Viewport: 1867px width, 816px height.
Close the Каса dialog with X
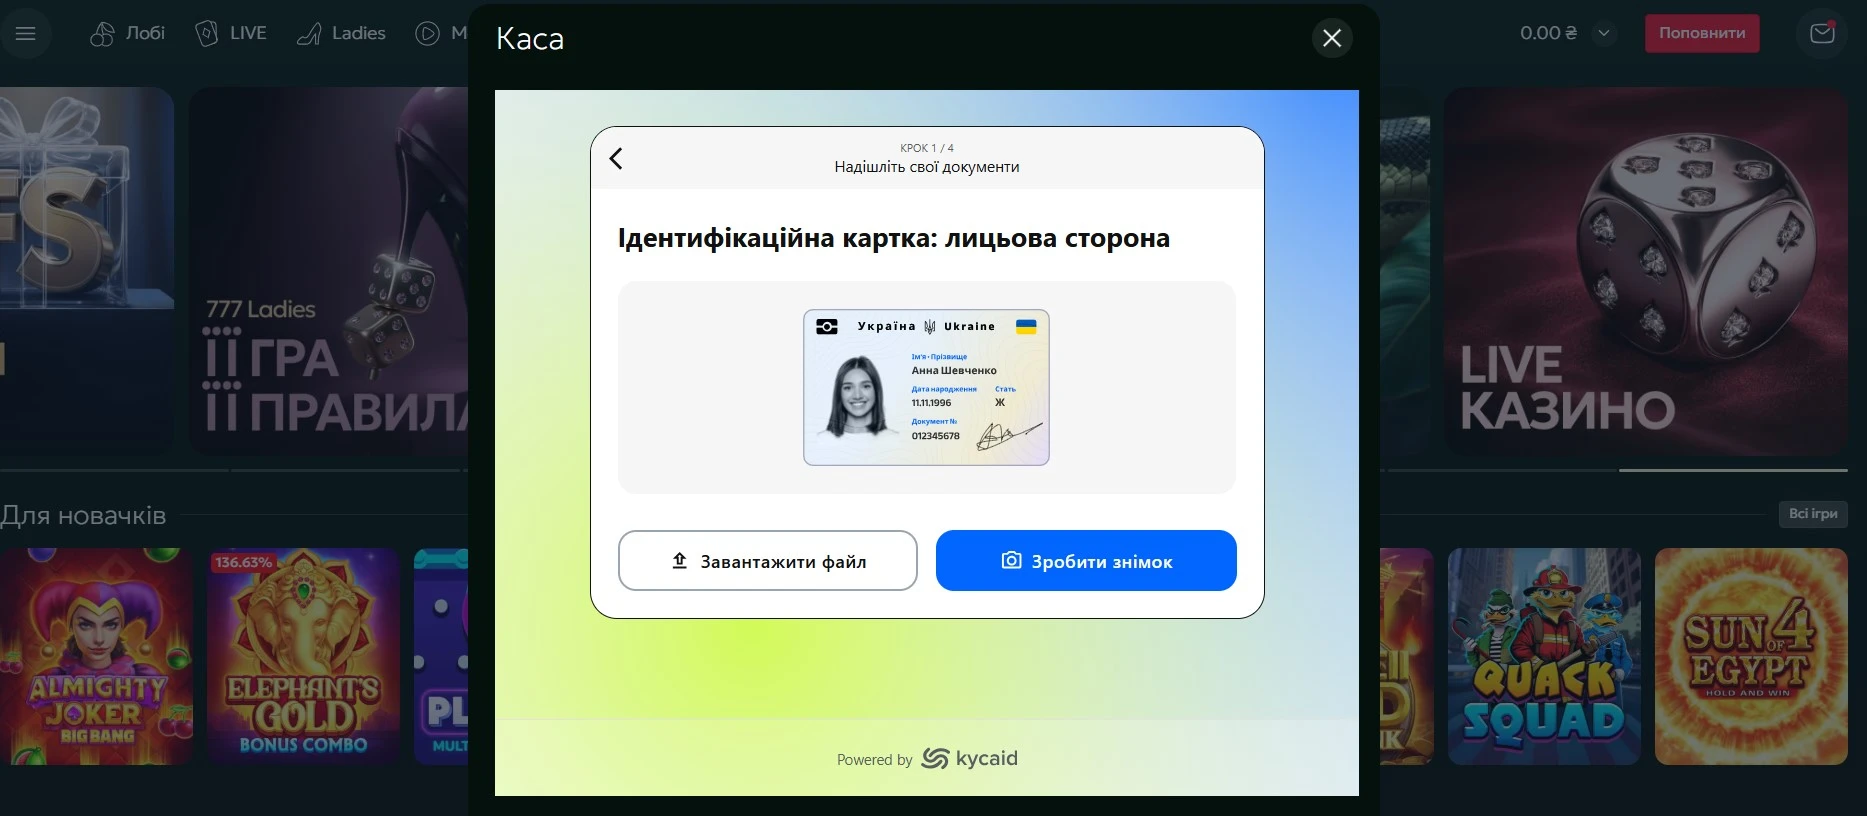(1332, 38)
